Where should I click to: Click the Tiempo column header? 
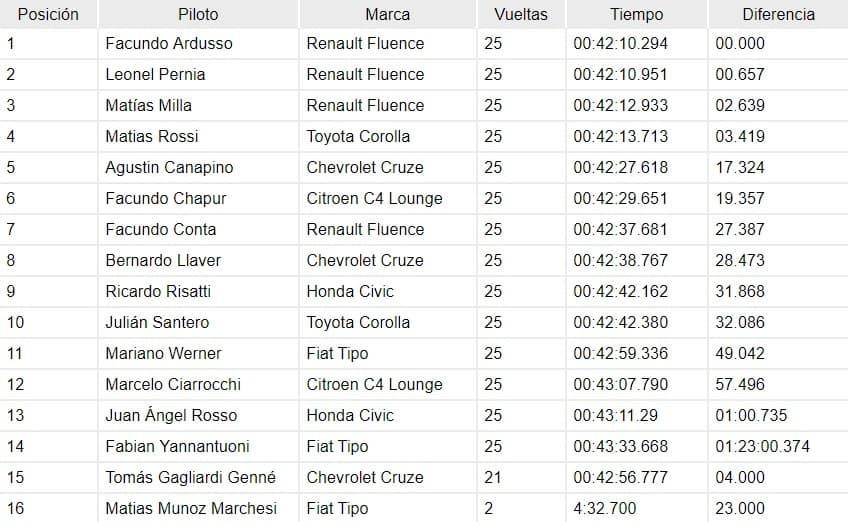[637, 14]
